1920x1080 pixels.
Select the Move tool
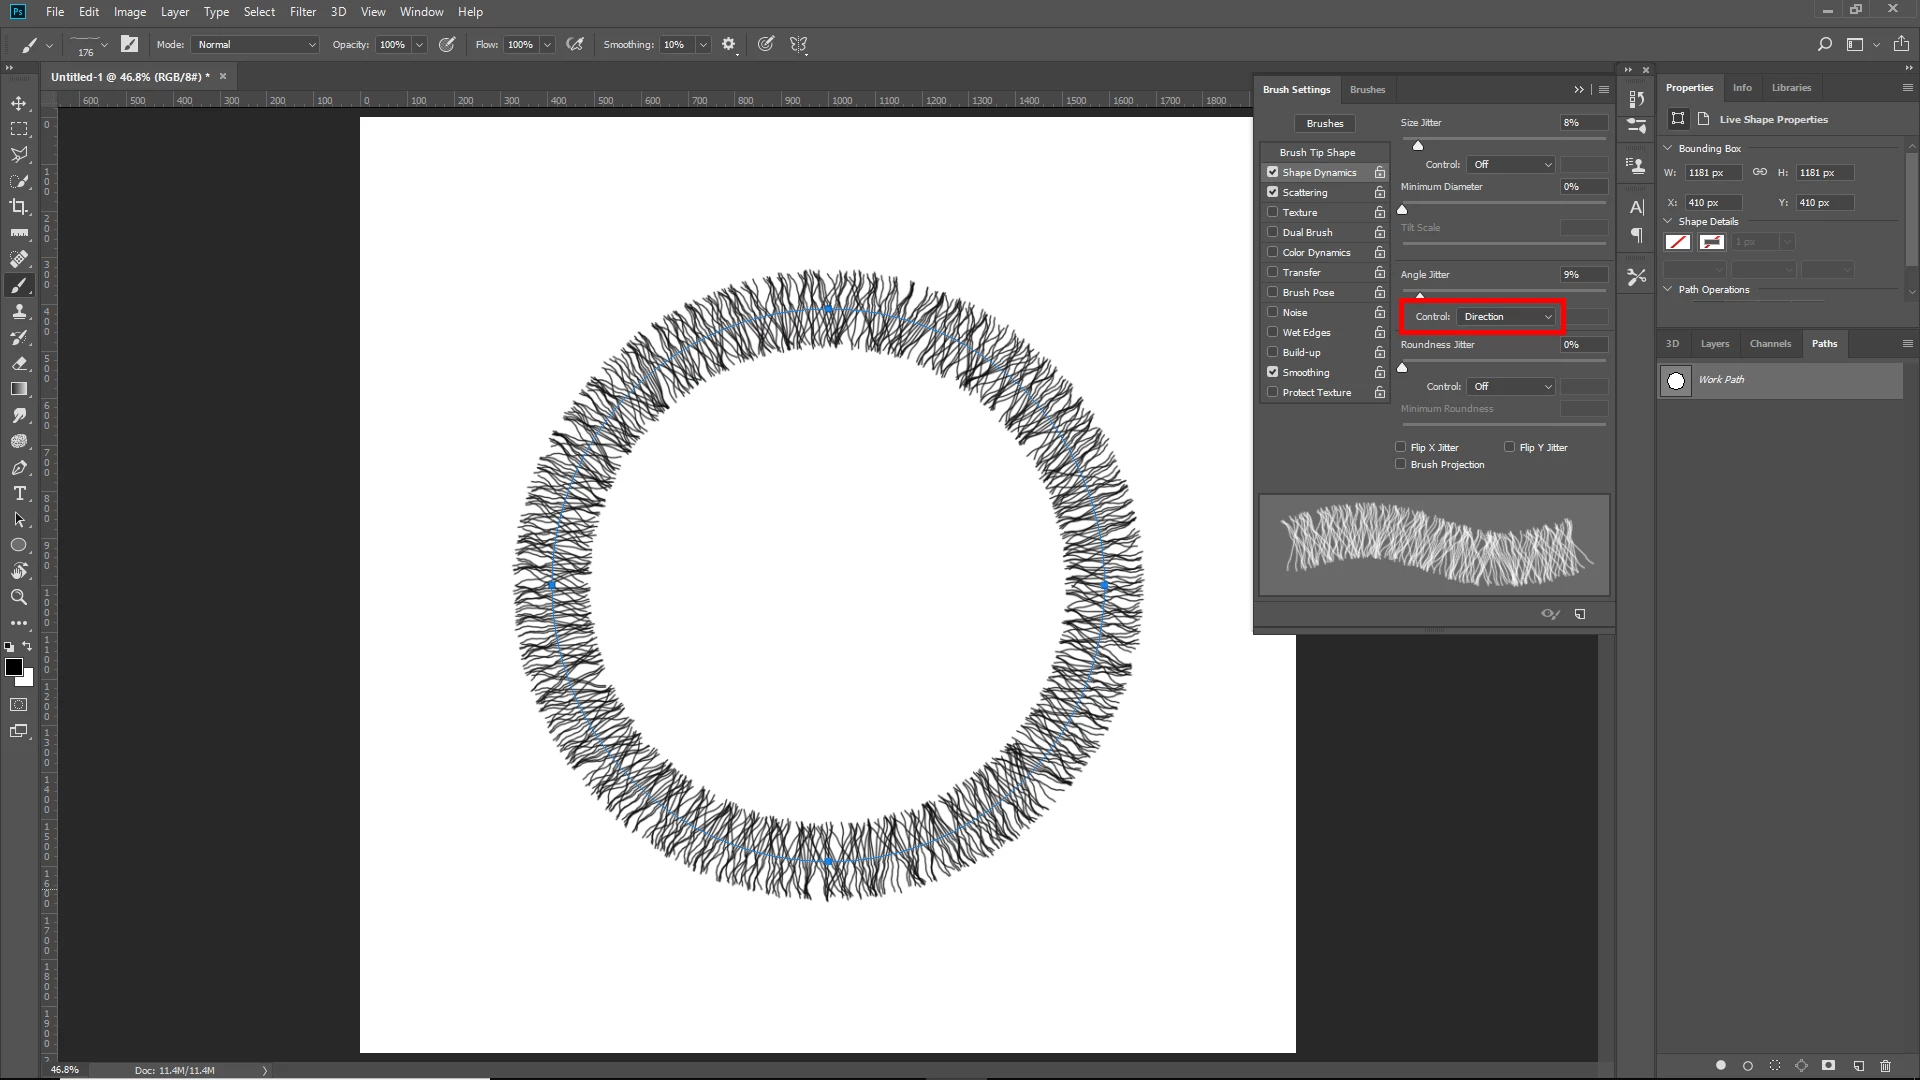(x=19, y=104)
